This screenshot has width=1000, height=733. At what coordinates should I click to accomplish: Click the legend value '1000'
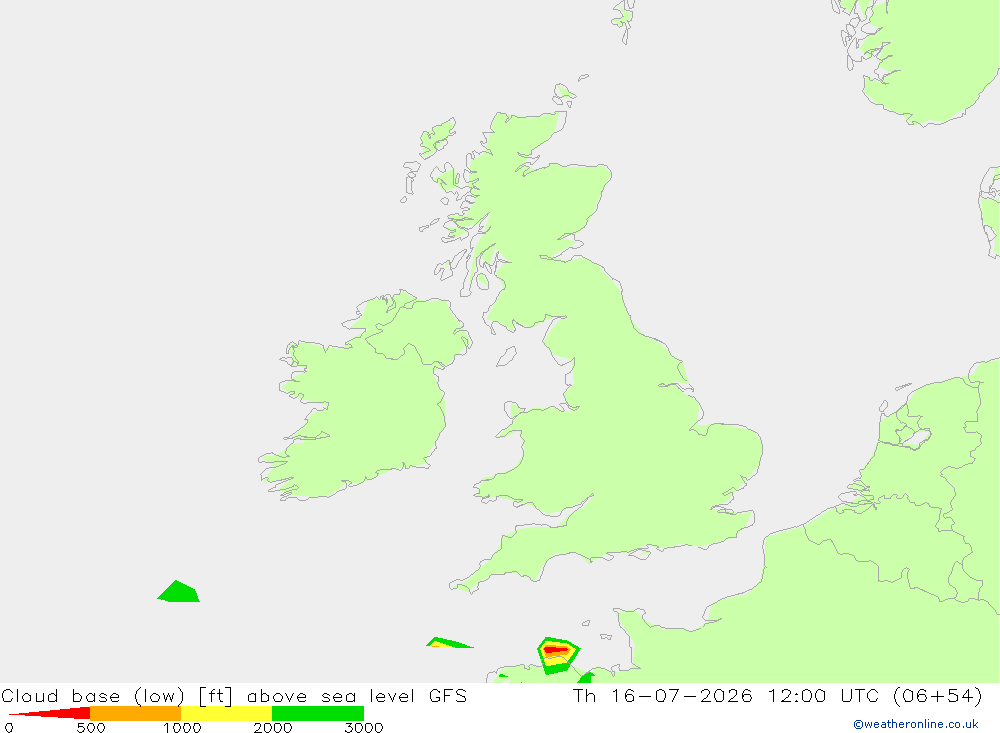click(182, 727)
